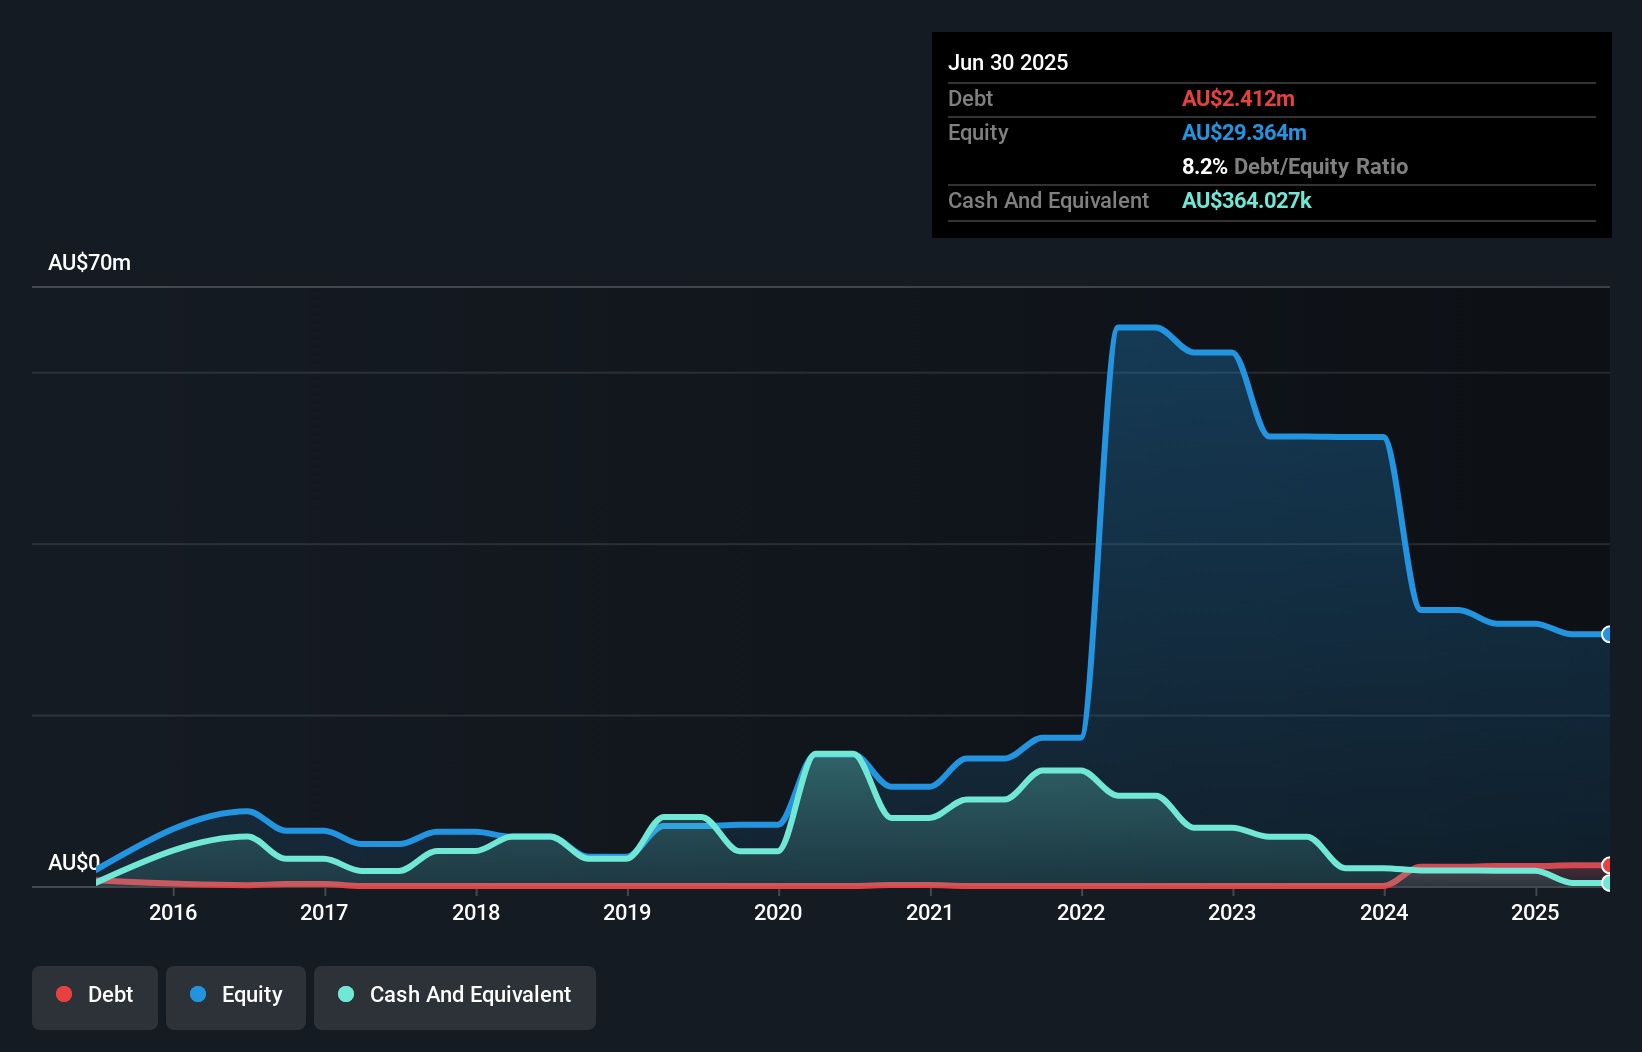The height and width of the screenshot is (1052, 1642).
Task: Expand the Debt/Equity Ratio detail row
Action: [1295, 167]
